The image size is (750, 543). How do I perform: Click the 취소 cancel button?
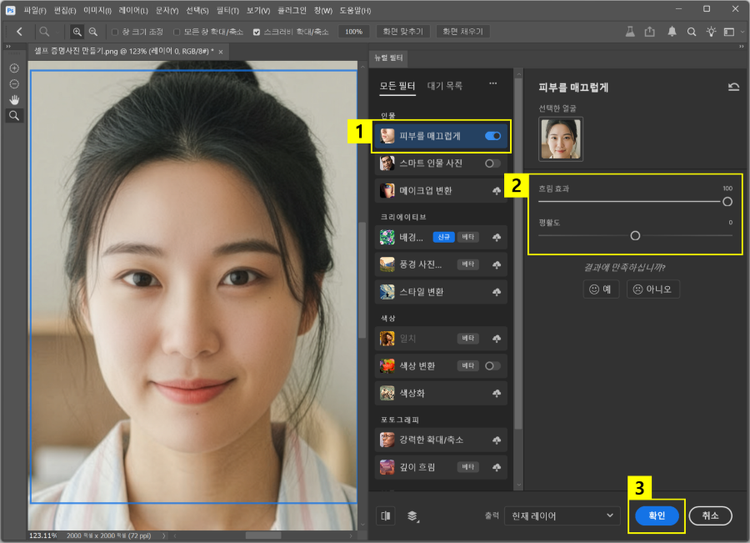(x=710, y=516)
